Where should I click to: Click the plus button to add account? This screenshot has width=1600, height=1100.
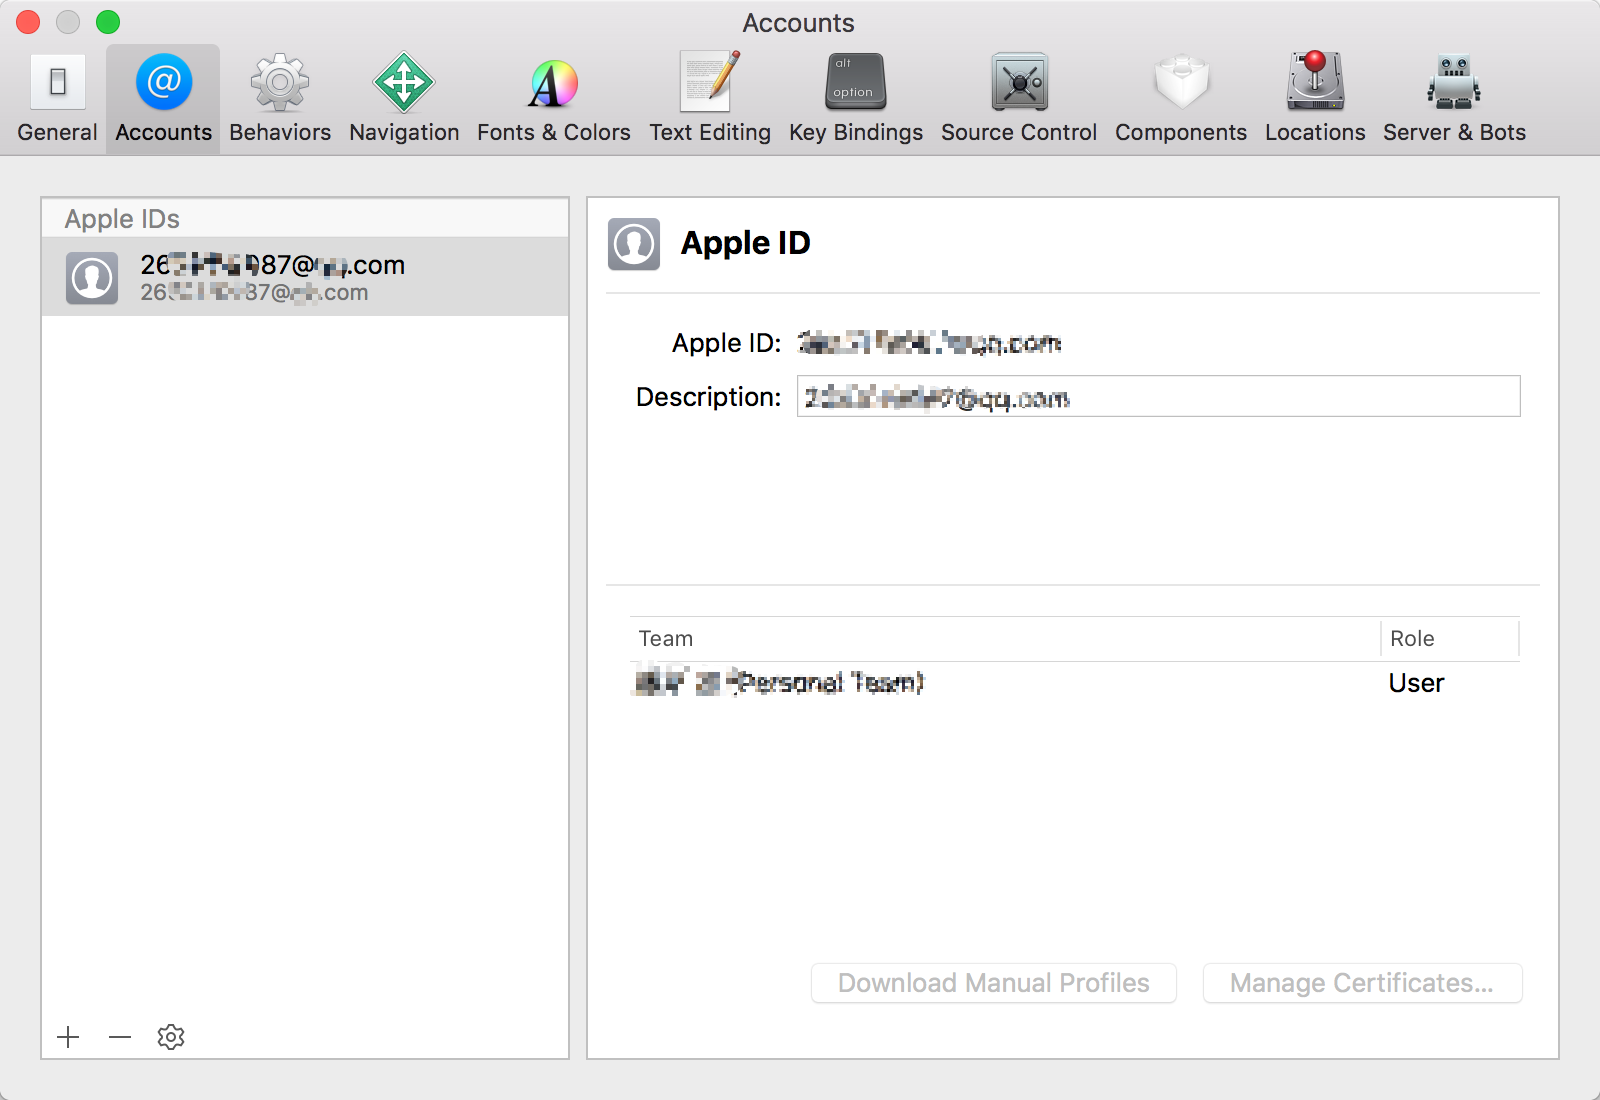pyautogui.click(x=68, y=1037)
